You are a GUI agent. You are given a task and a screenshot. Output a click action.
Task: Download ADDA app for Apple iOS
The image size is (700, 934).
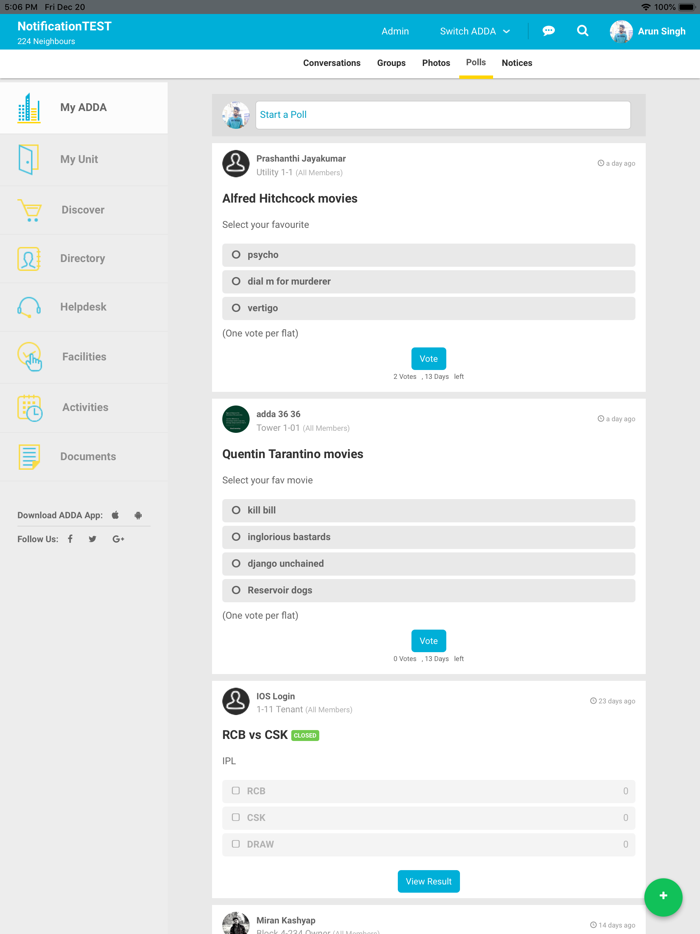point(116,515)
